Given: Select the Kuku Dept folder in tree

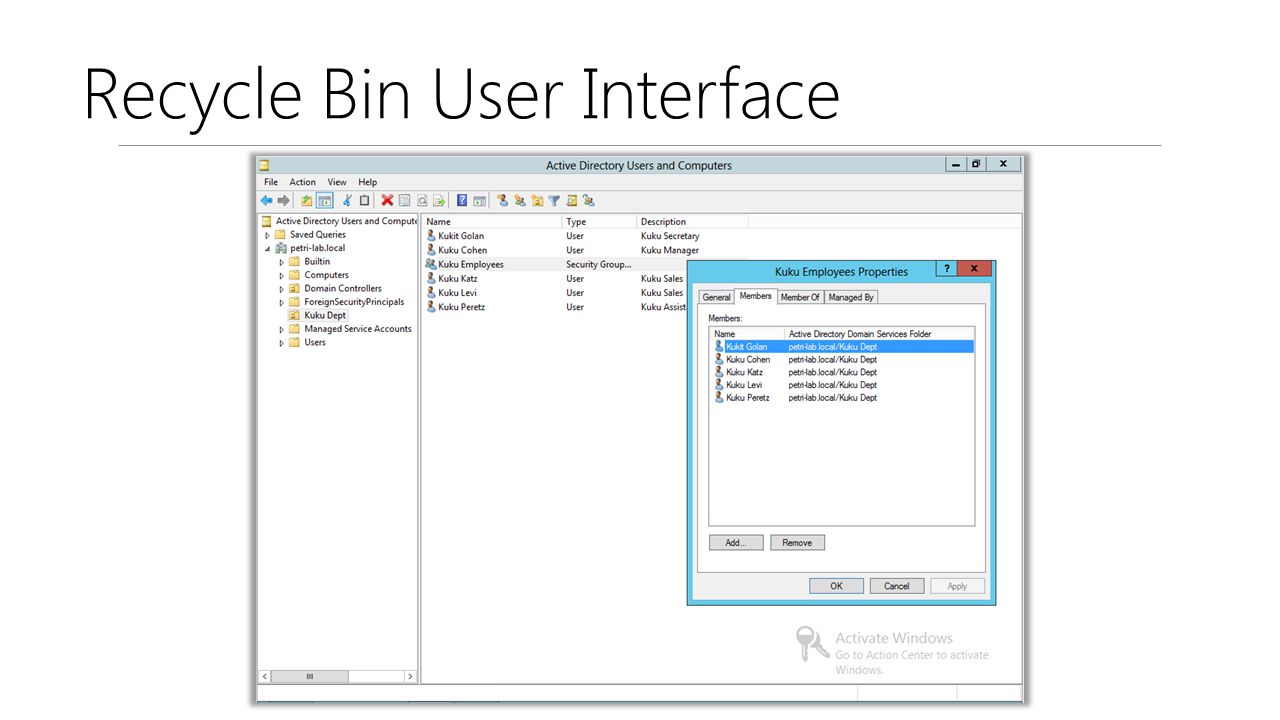Looking at the screenshot, I should click(325, 315).
